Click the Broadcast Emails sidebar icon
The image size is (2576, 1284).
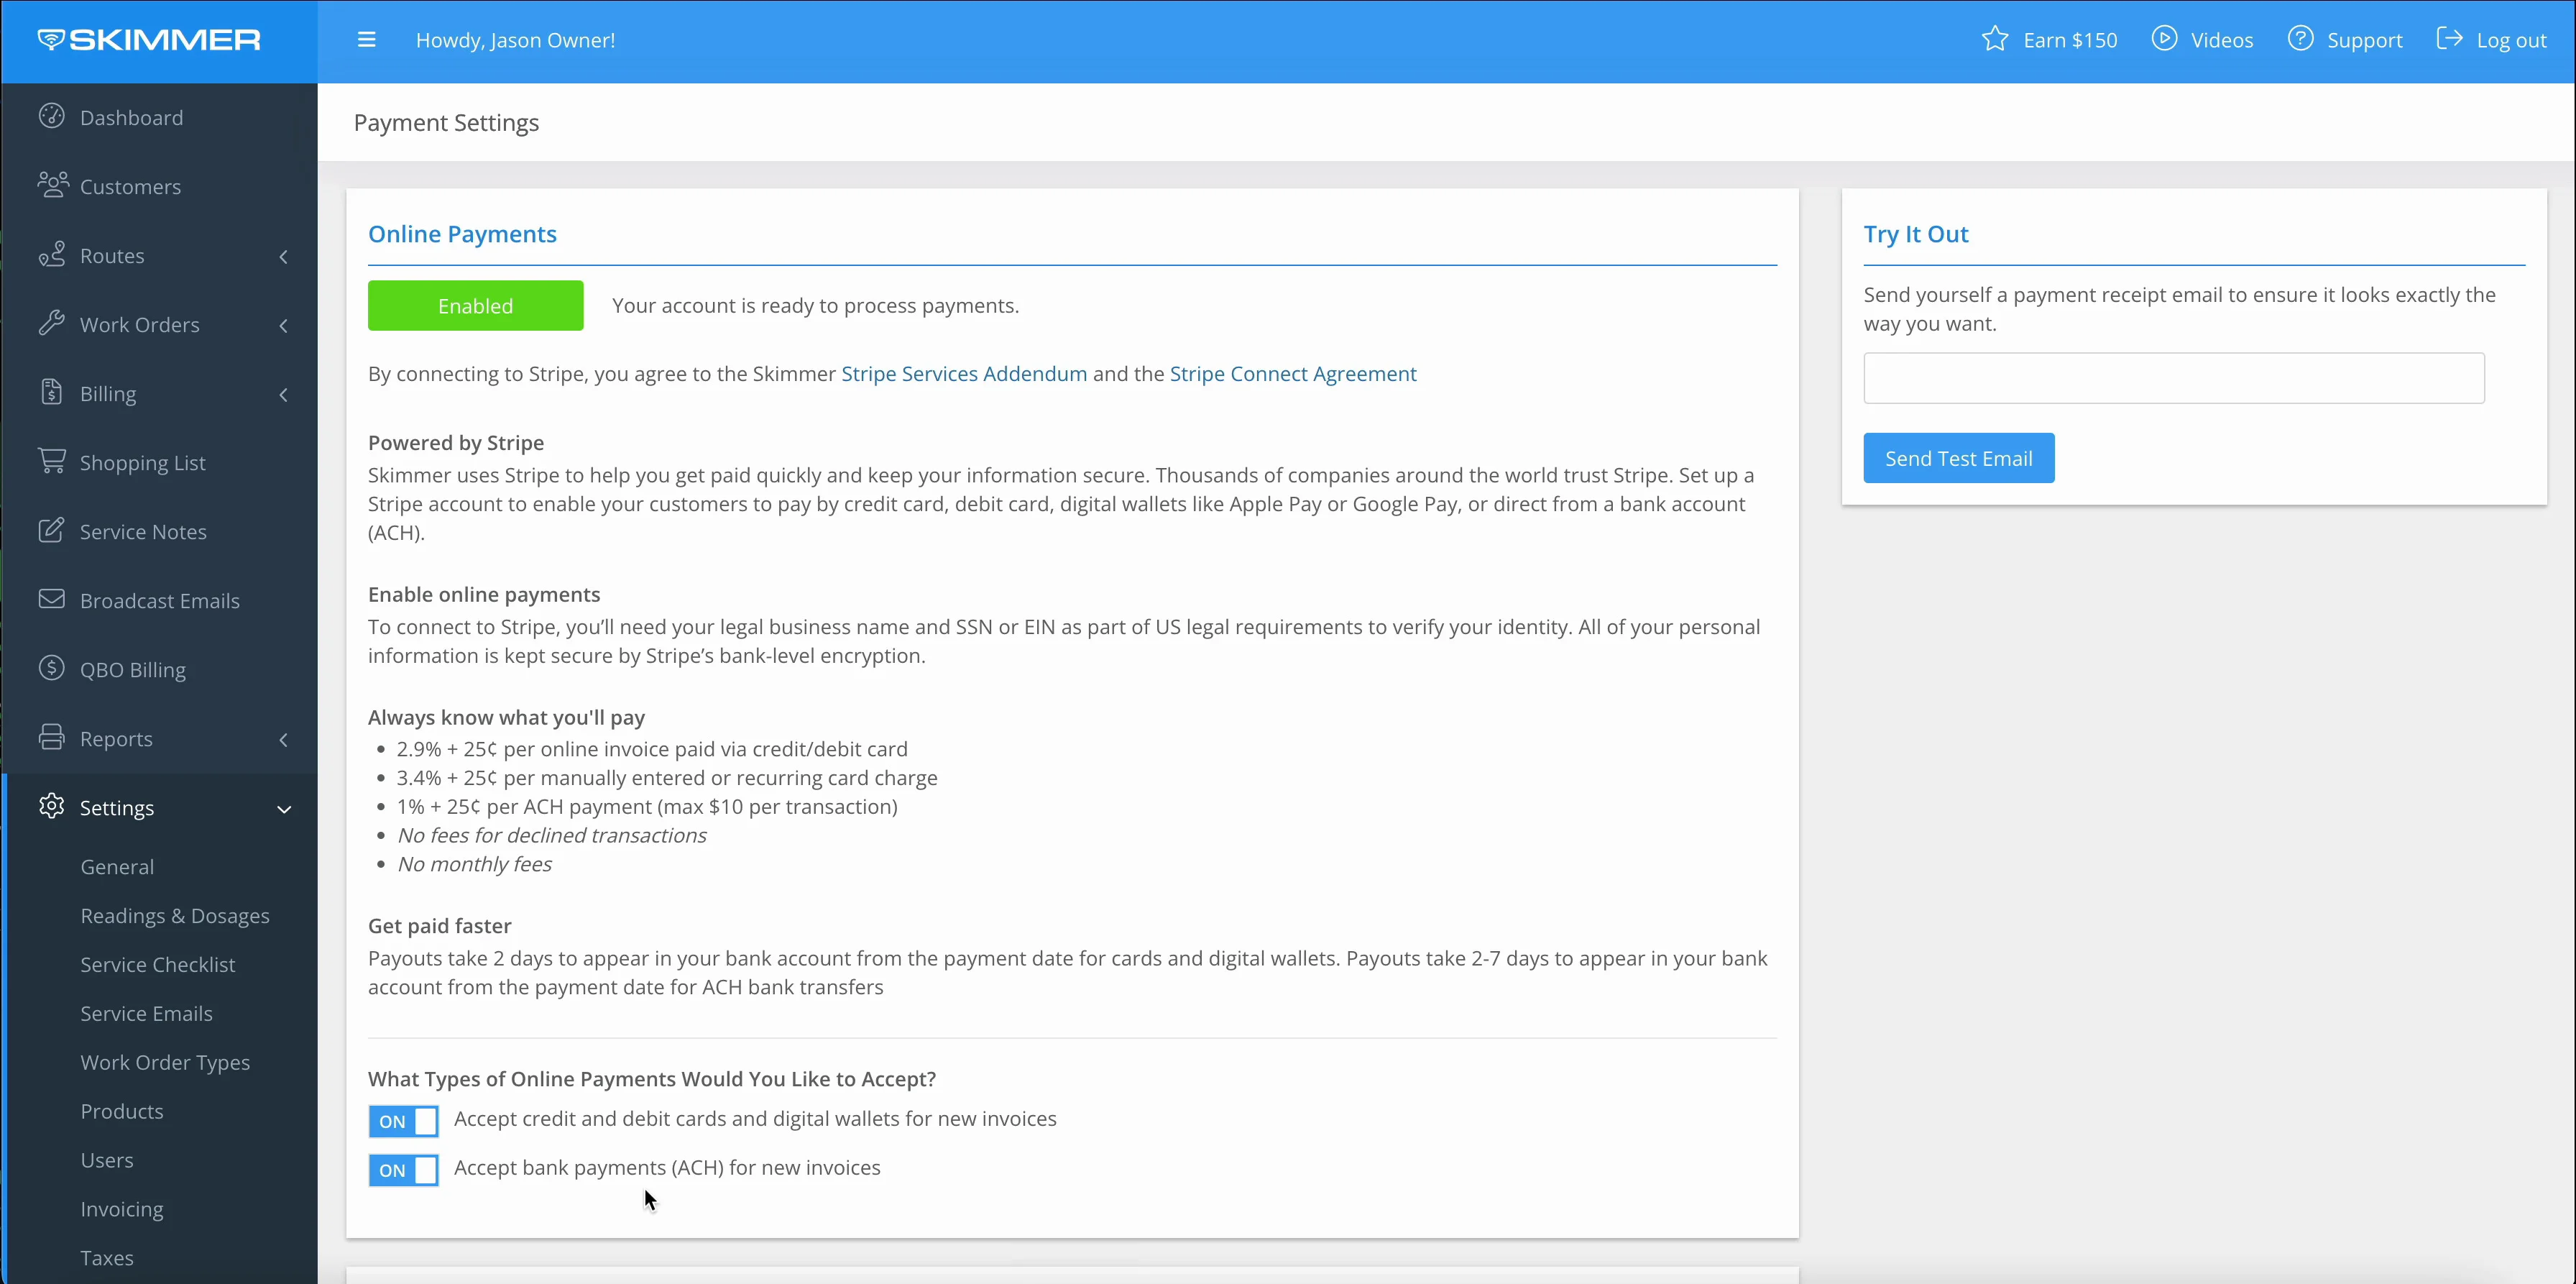[51, 598]
